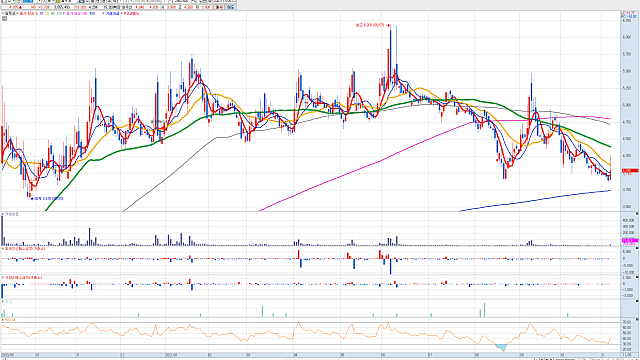640x360 pixels.
Task: Click the red buy button in the quote bar
Action: tap(219, 7)
